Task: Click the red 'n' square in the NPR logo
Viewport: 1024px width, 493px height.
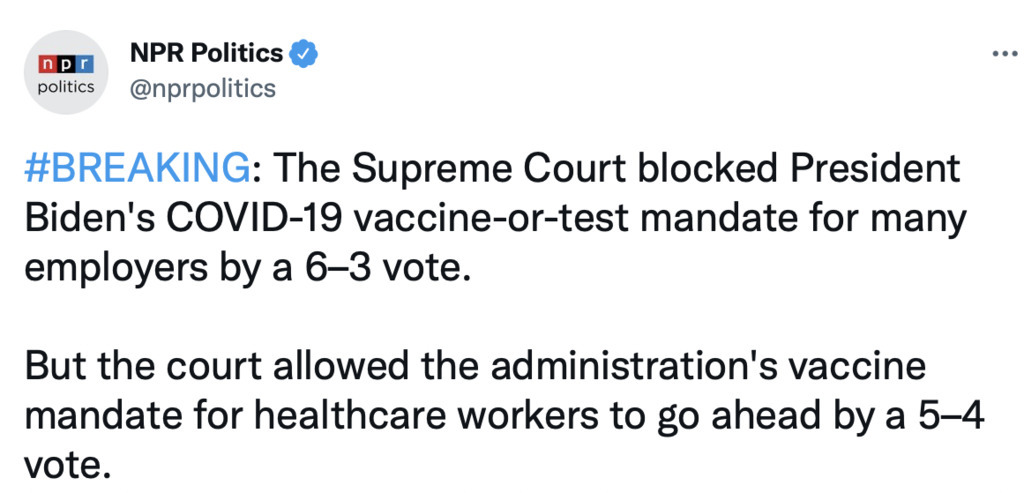Action: tap(47, 64)
